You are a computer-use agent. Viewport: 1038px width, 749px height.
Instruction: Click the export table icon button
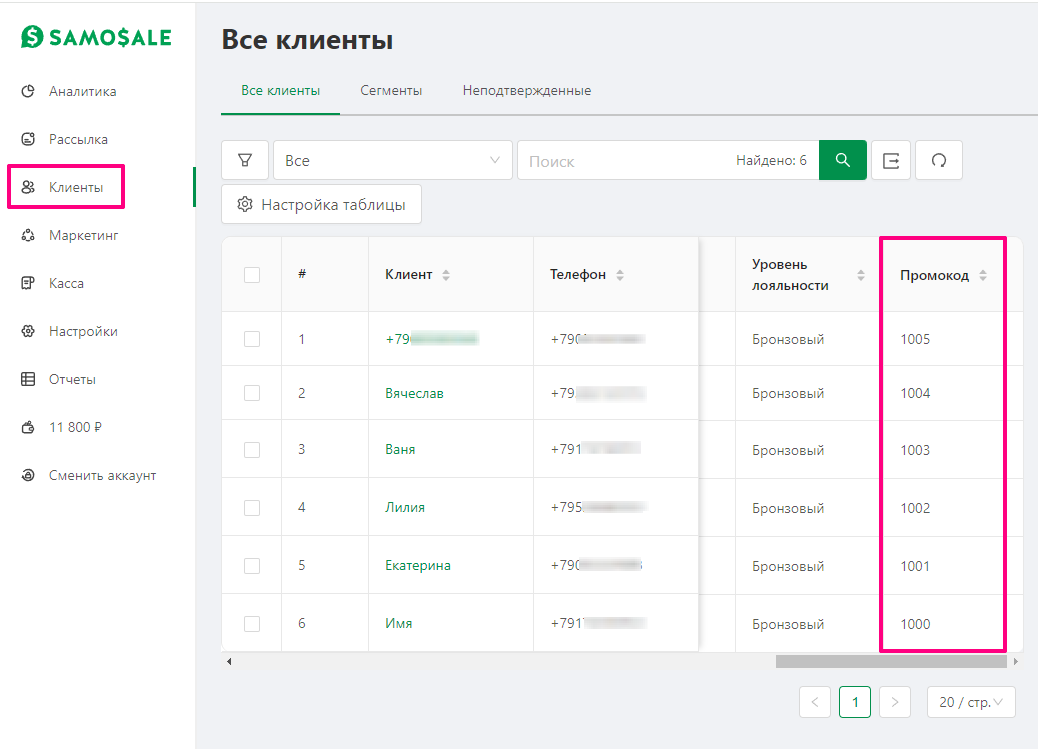coord(891,160)
